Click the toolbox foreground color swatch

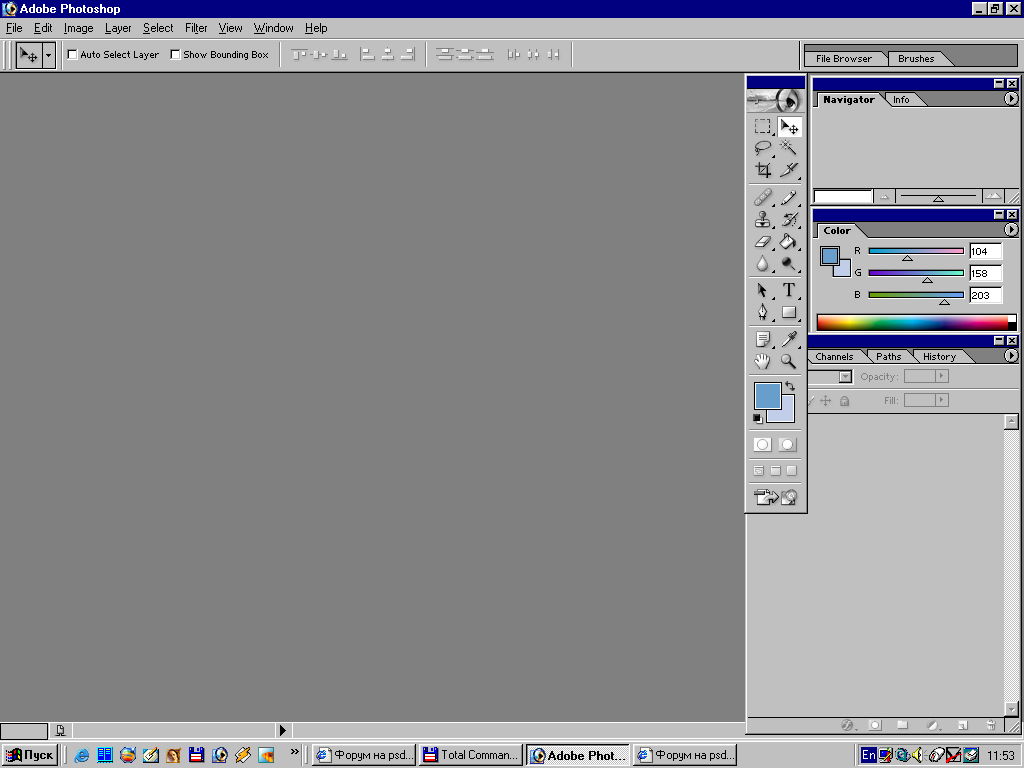coord(767,395)
